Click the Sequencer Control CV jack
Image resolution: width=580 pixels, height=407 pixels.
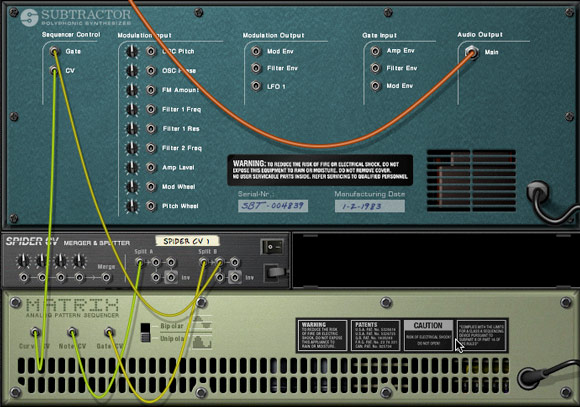(54, 70)
